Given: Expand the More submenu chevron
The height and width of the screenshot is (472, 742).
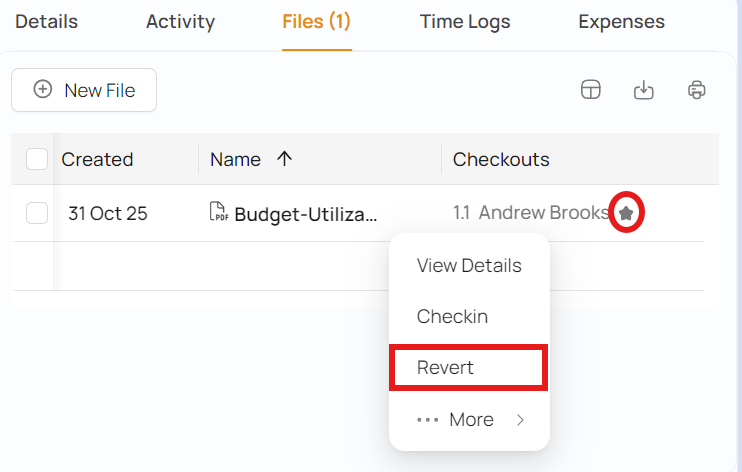Looking at the screenshot, I should point(520,420).
